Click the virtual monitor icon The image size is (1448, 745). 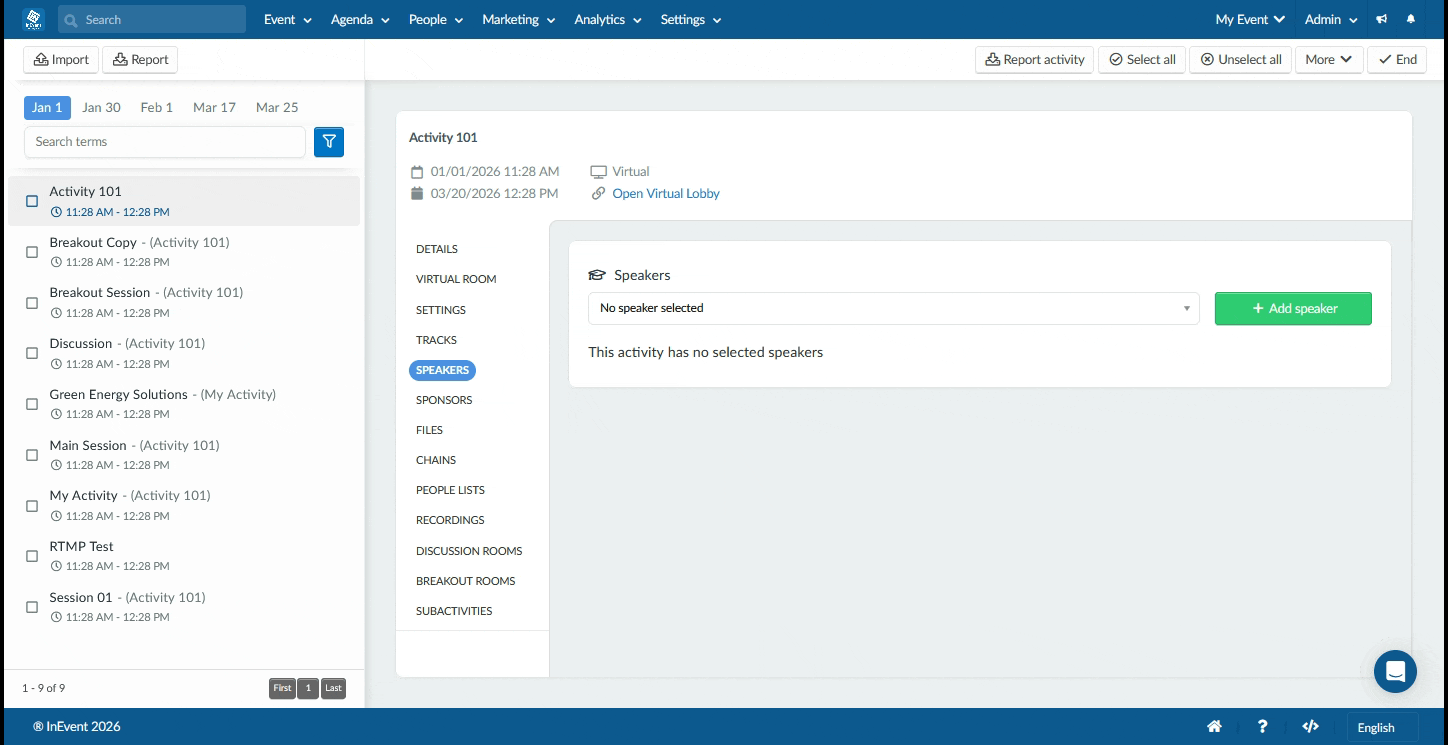(599, 172)
